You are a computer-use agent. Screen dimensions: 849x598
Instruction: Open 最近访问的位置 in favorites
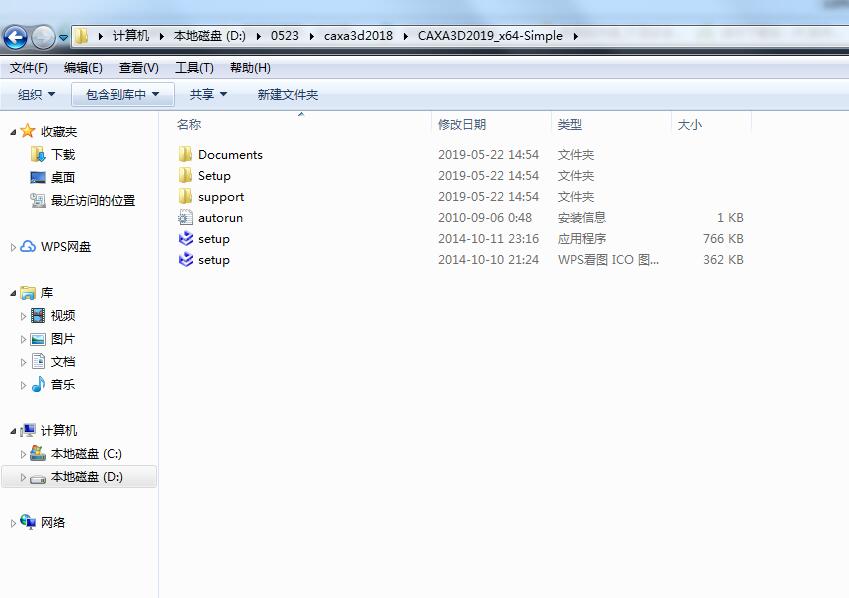tap(93, 201)
